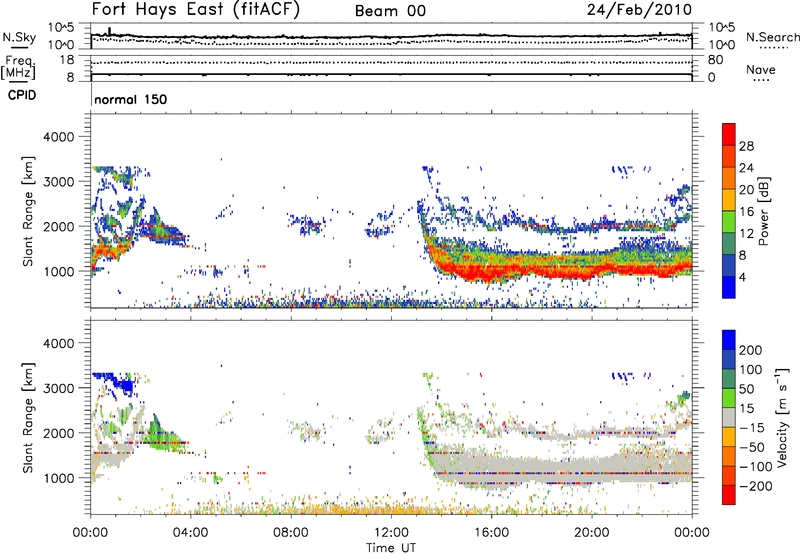Click the blue top segment of Velocity colorbar
This screenshot has width=800, height=554.
(x=729, y=340)
